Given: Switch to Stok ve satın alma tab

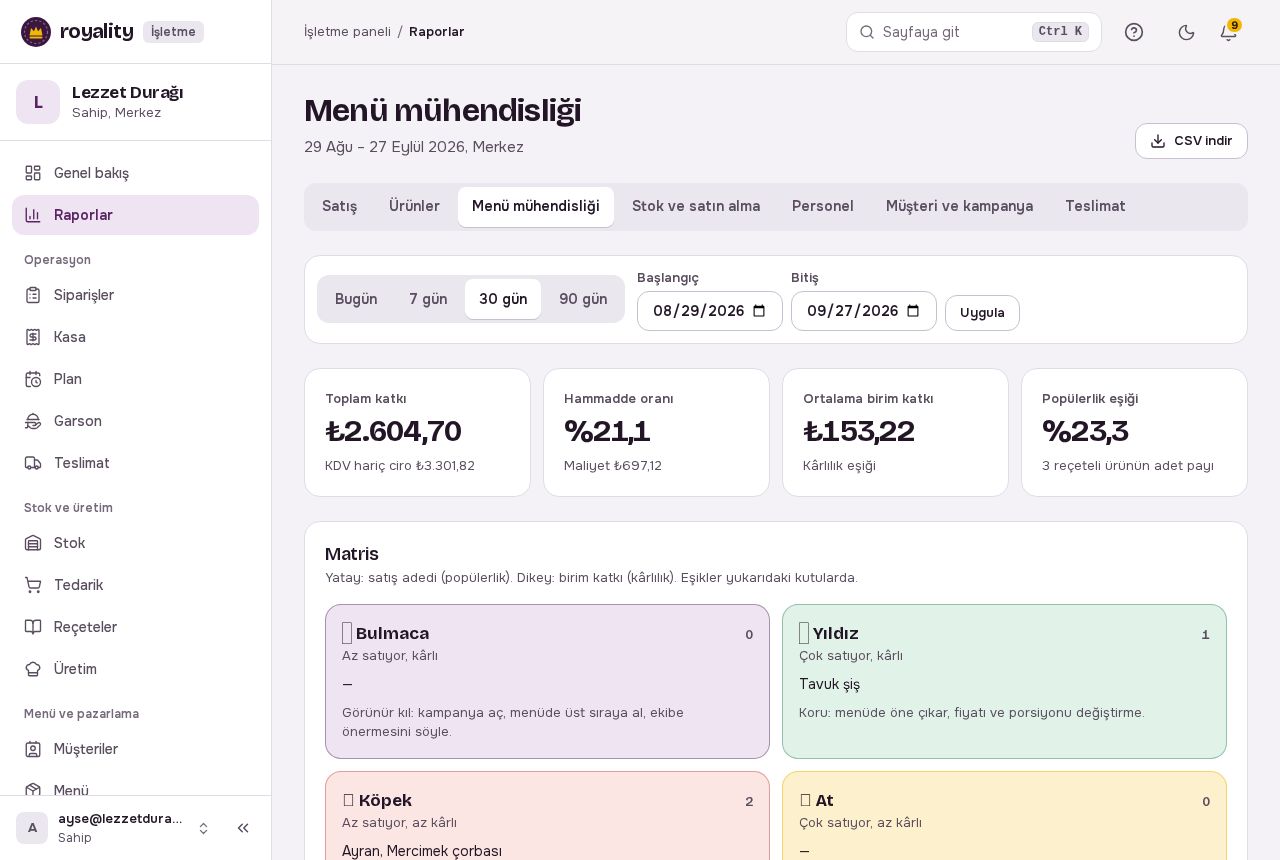Looking at the screenshot, I should pos(696,207).
